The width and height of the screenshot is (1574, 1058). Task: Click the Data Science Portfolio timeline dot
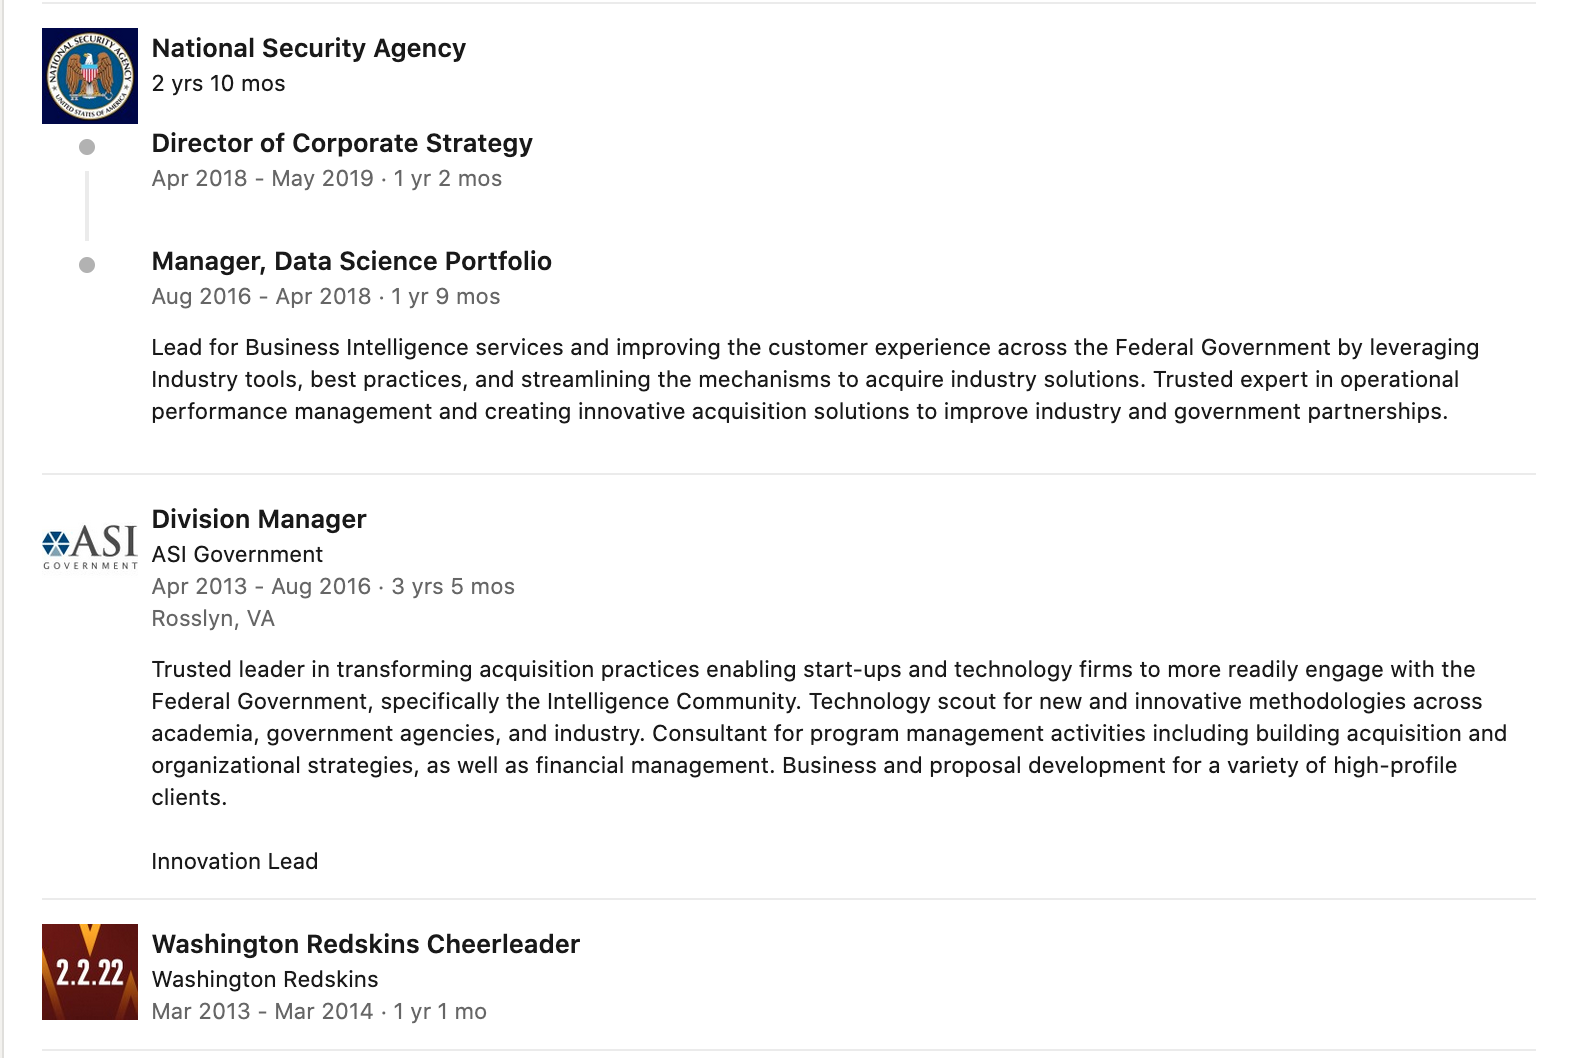tap(87, 265)
